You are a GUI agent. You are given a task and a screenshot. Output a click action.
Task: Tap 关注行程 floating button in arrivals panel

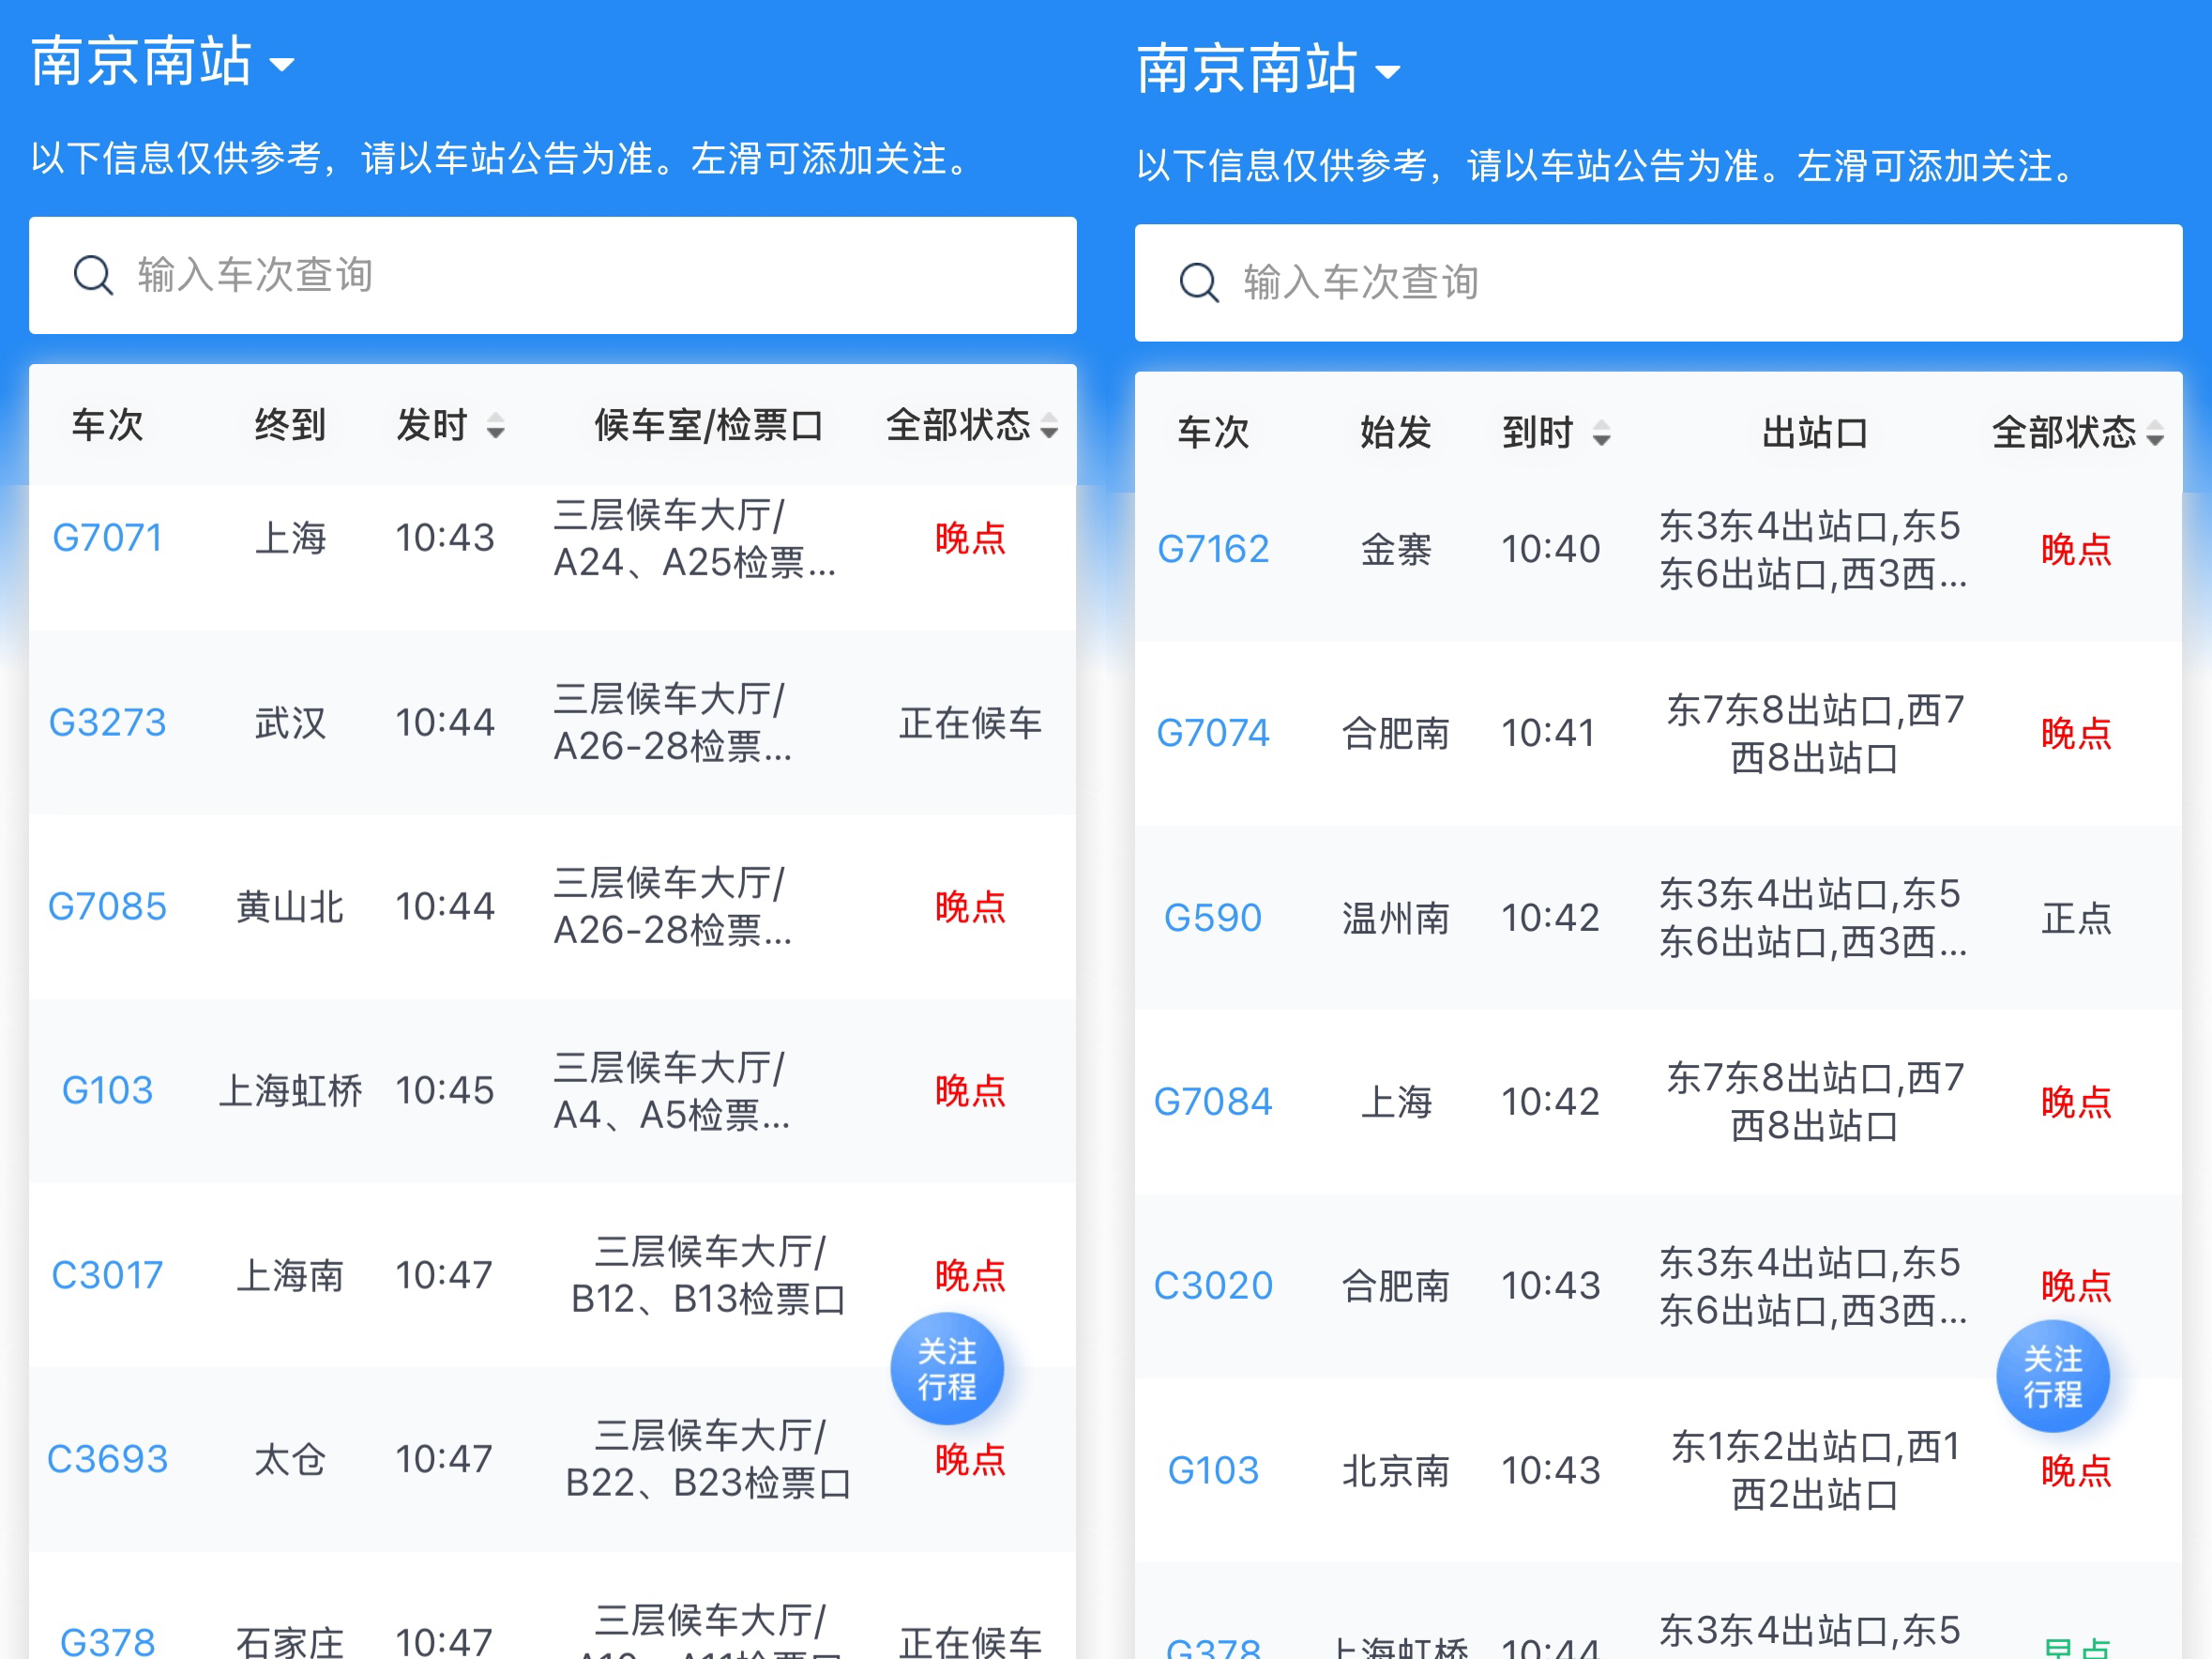(2053, 1376)
